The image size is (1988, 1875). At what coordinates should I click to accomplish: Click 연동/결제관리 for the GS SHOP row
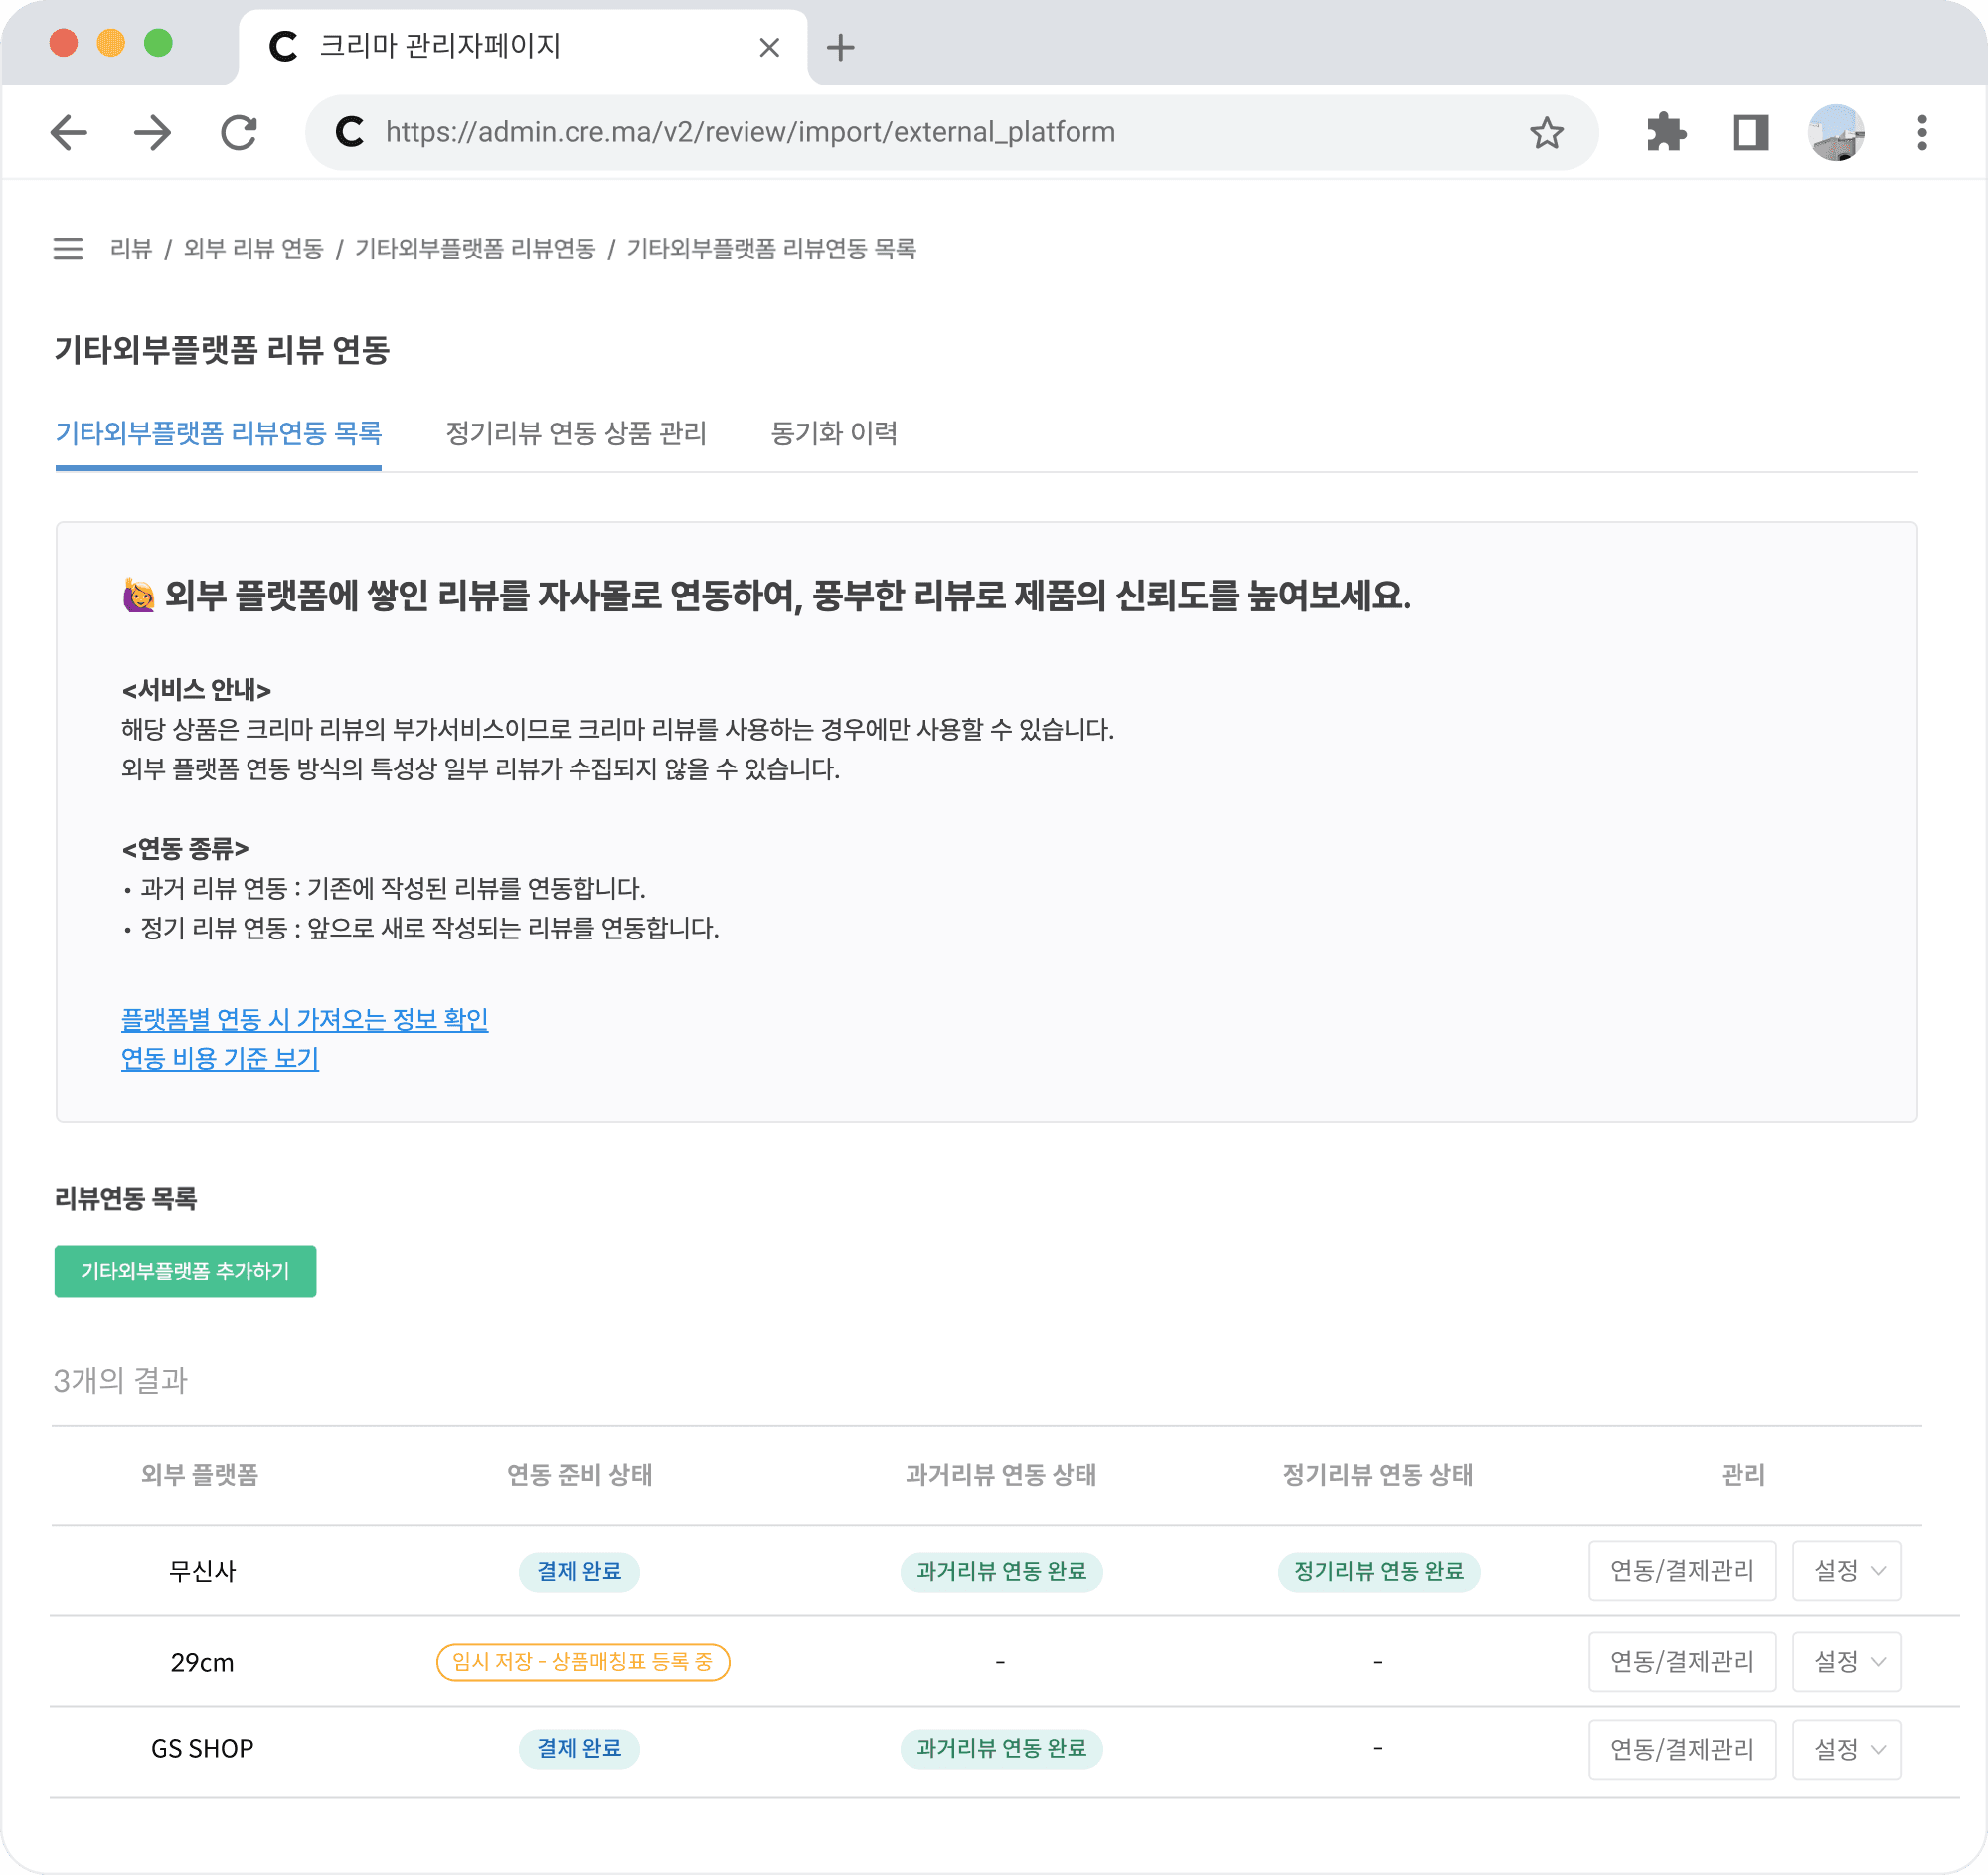tap(1682, 1750)
